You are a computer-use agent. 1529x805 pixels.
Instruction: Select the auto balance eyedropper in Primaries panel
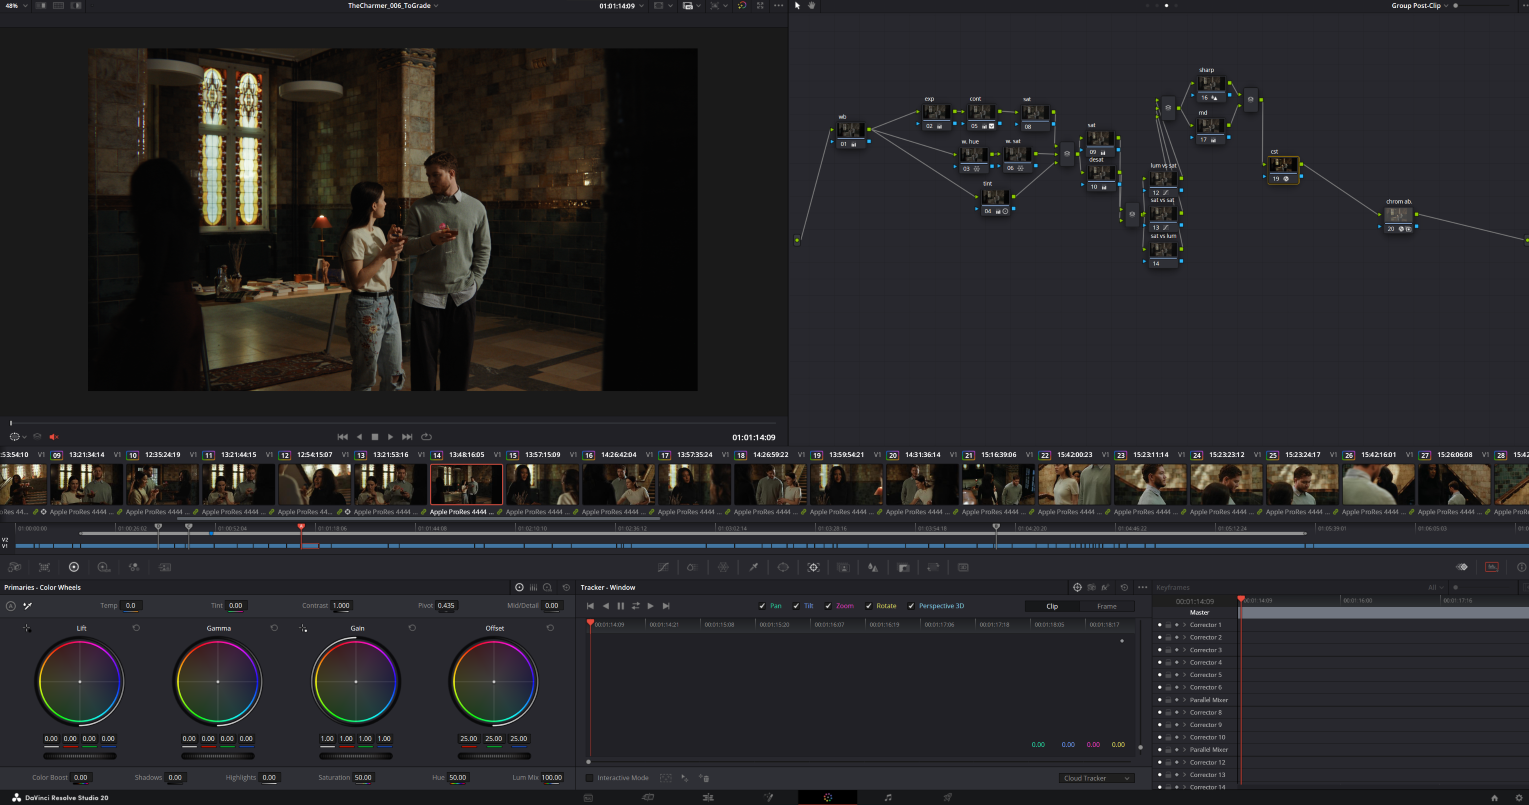[27, 605]
